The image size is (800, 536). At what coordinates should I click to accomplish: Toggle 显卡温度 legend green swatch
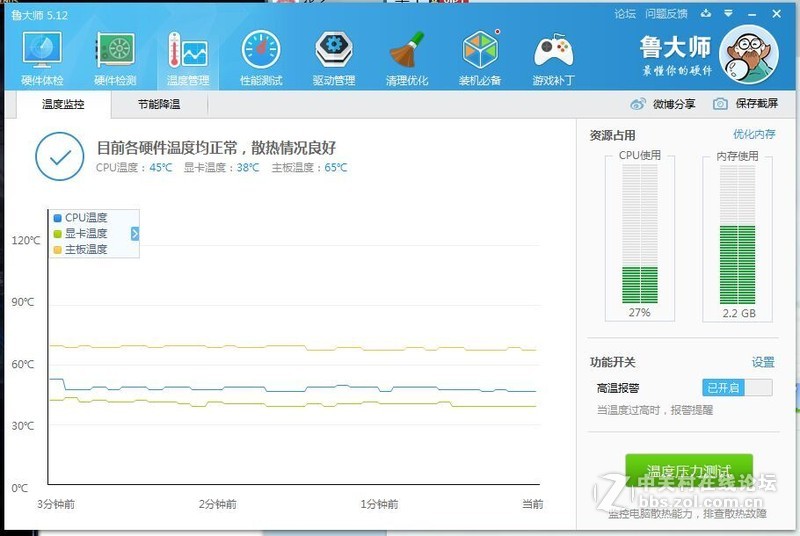[58, 234]
